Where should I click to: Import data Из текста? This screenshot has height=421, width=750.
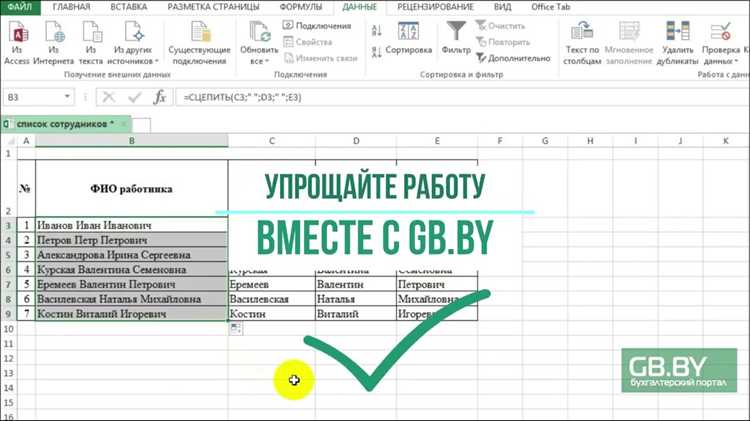(x=91, y=43)
